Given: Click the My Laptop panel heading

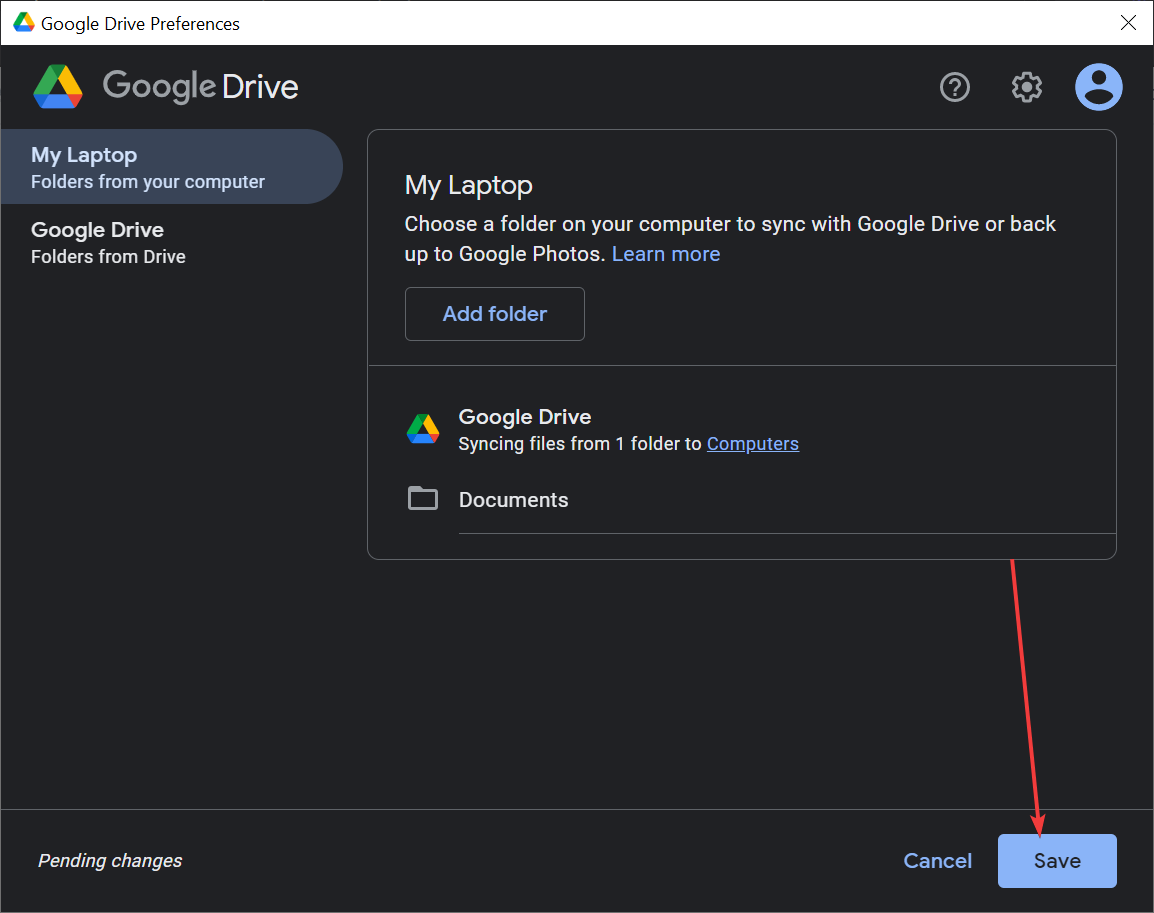Looking at the screenshot, I should (468, 186).
